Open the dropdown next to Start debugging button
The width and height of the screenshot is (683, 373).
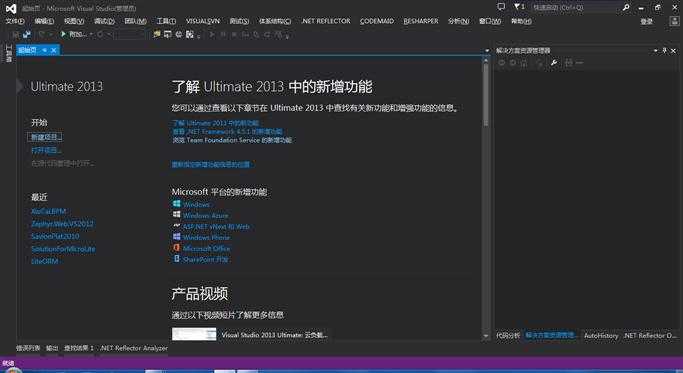91,34
